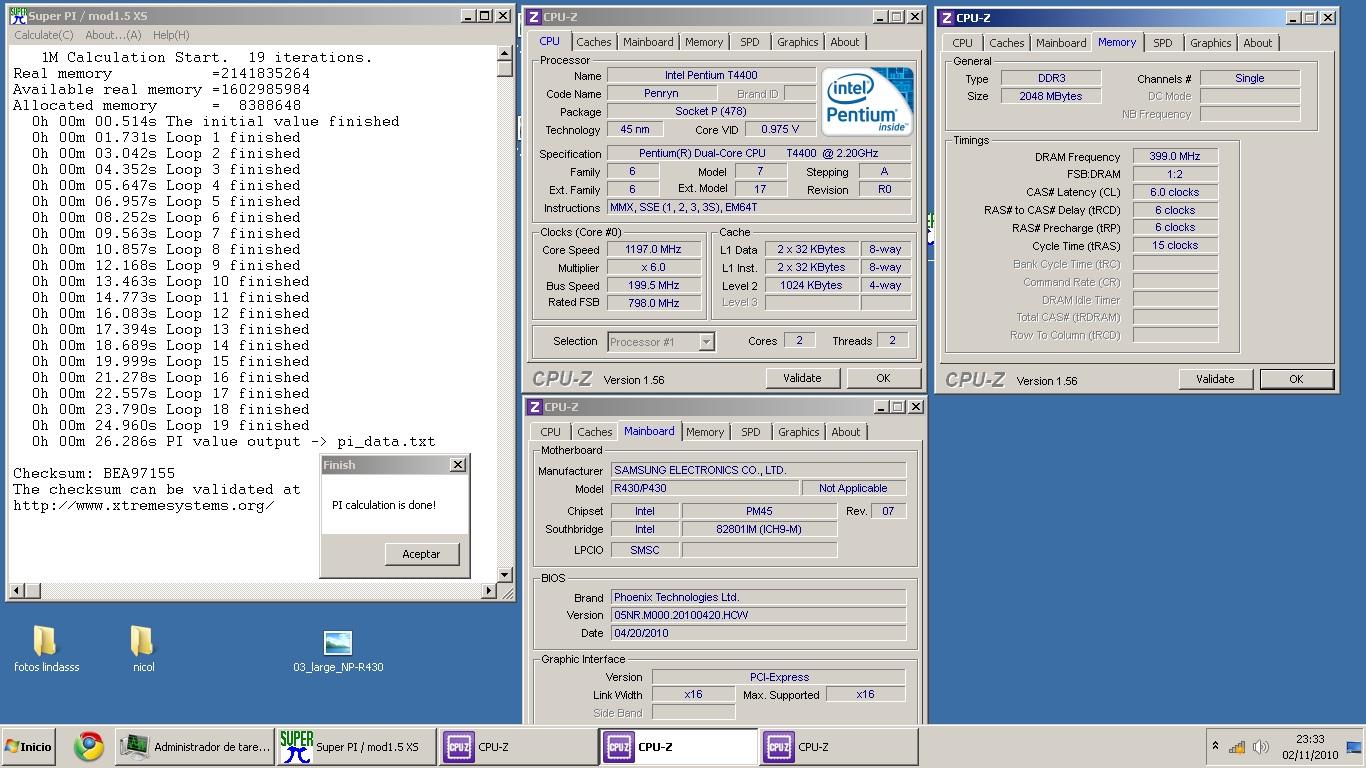Select SPD tab in CPU window
Screen dimensions: 1366x768
[x=750, y=42]
